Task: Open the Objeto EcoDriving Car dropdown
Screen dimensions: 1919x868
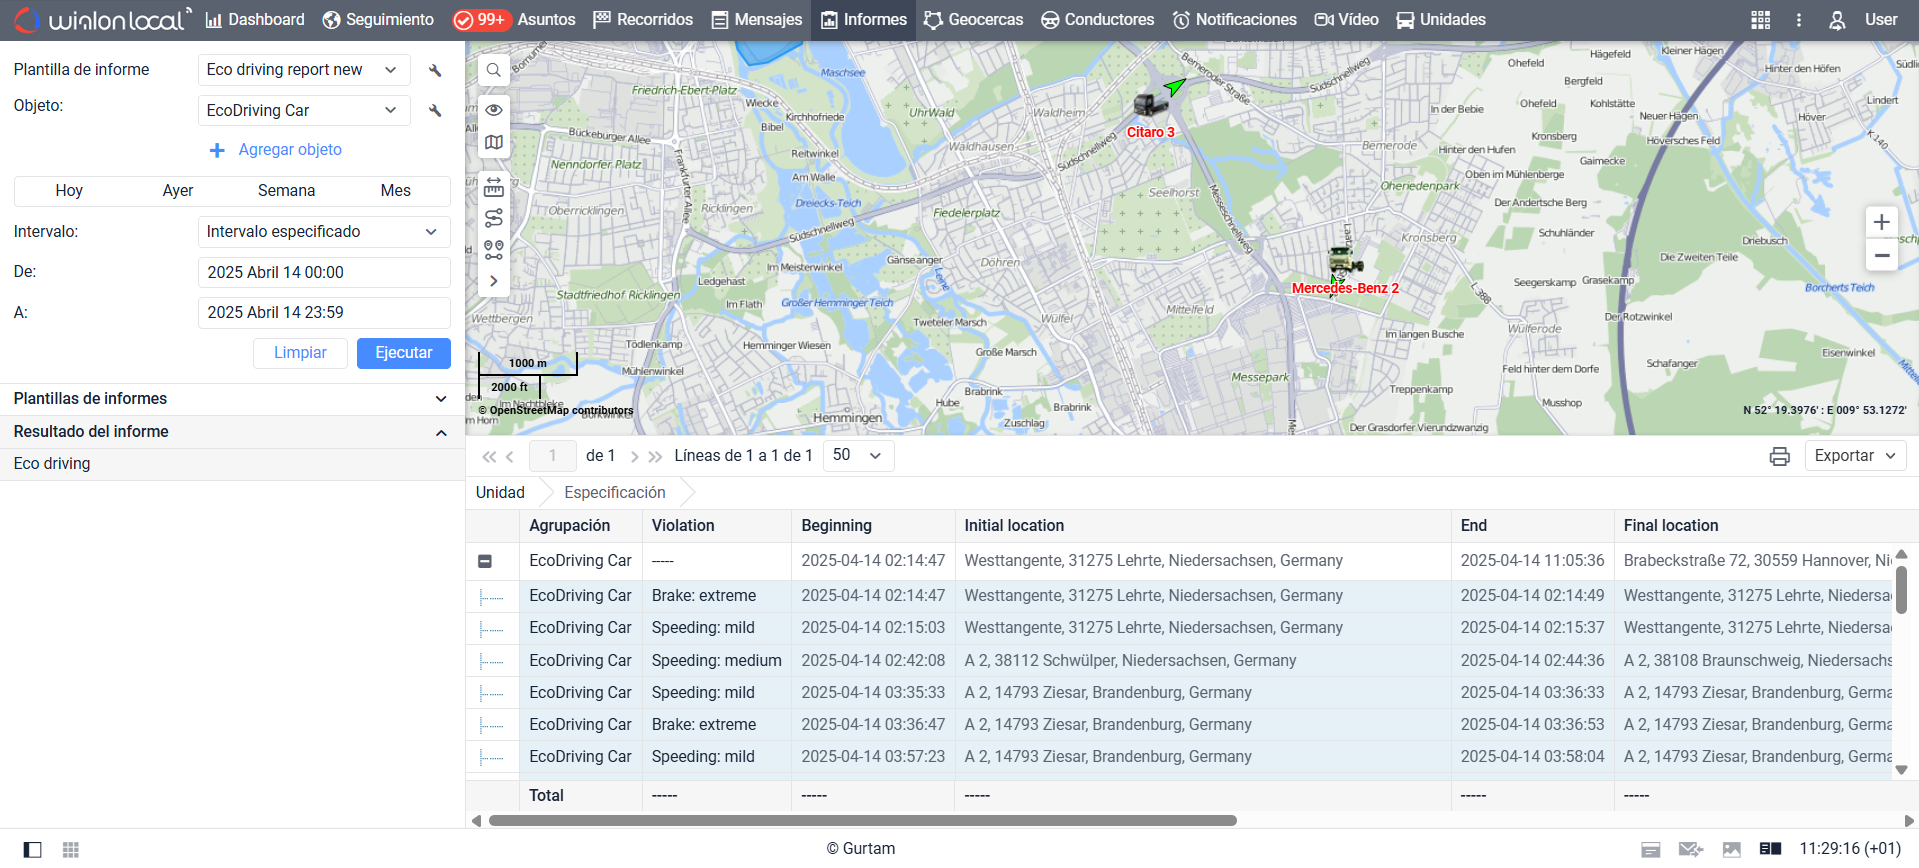Action: click(303, 110)
